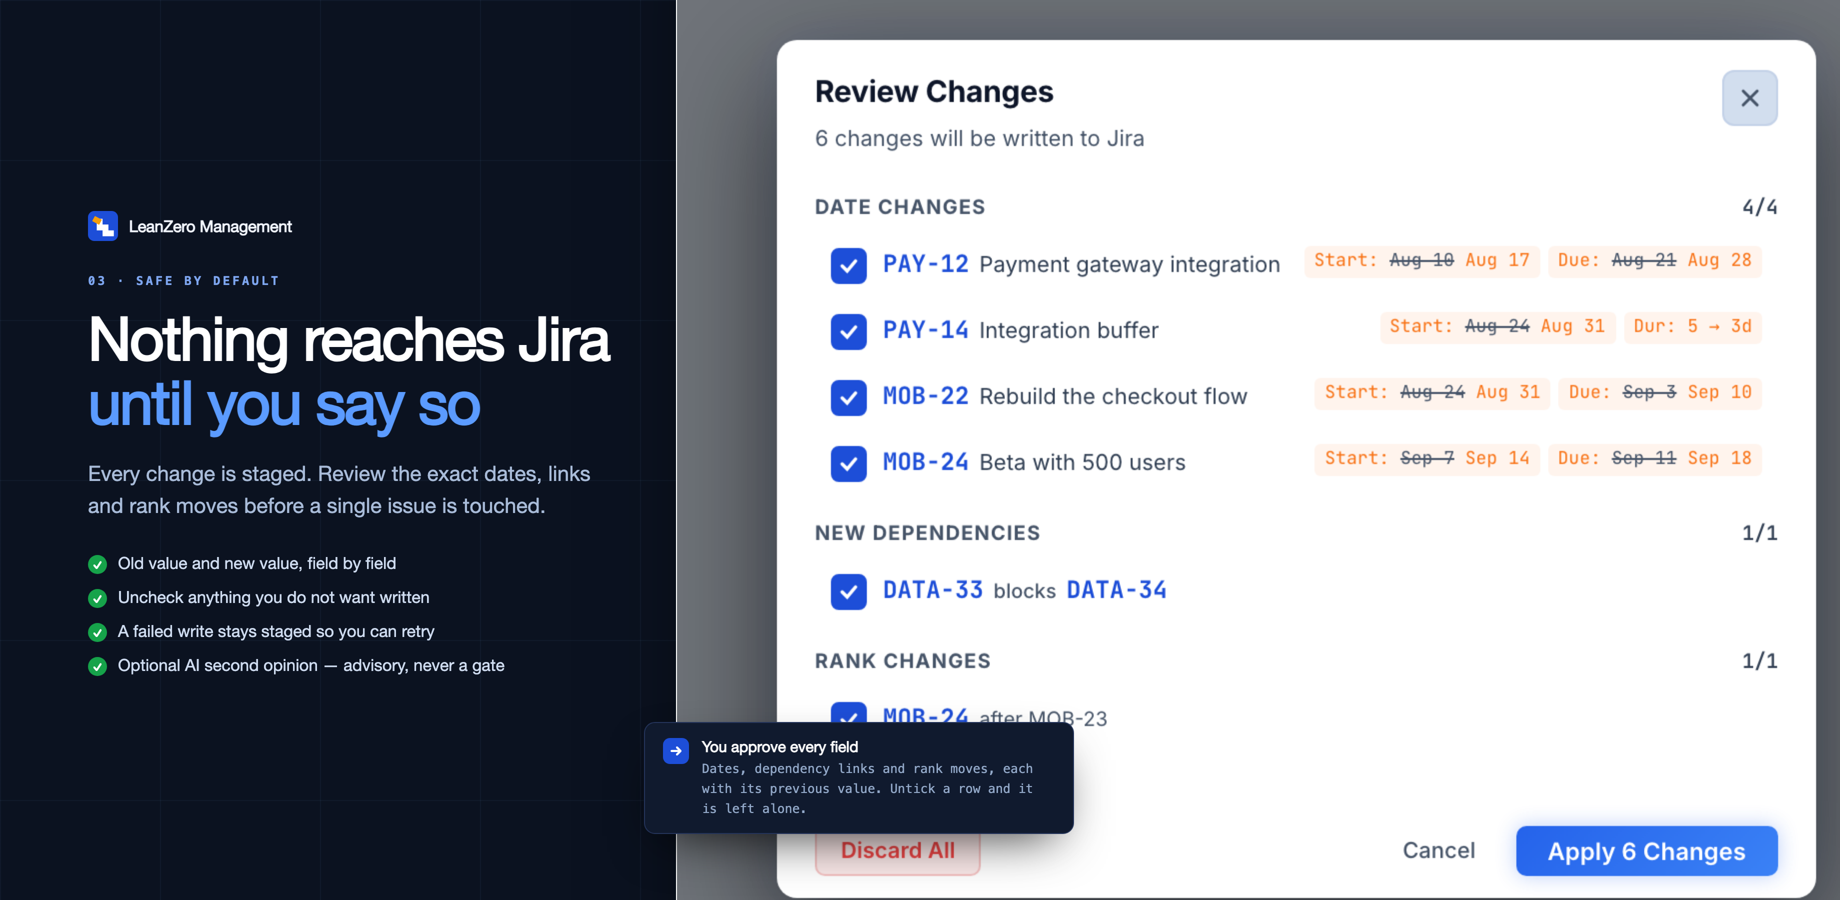The height and width of the screenshot is (900, 1840).
Task: Open the PAY-14 issue key link
Action: (925, 330)
